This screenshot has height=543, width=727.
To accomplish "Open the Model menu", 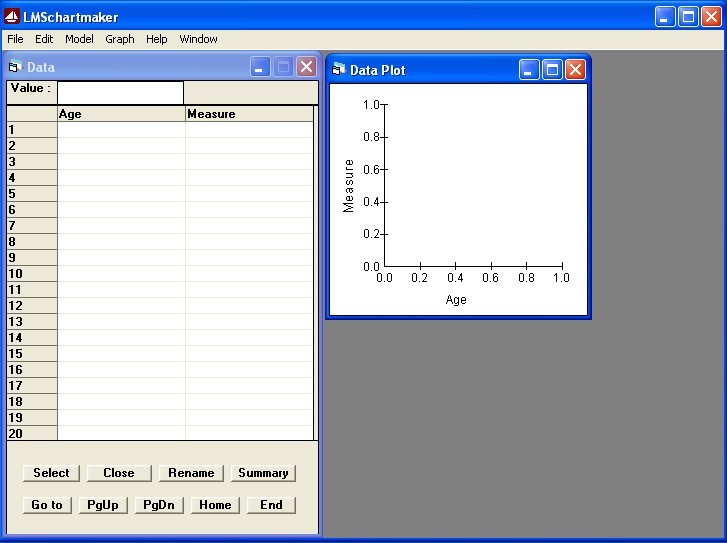I will (x=79, y=39).
